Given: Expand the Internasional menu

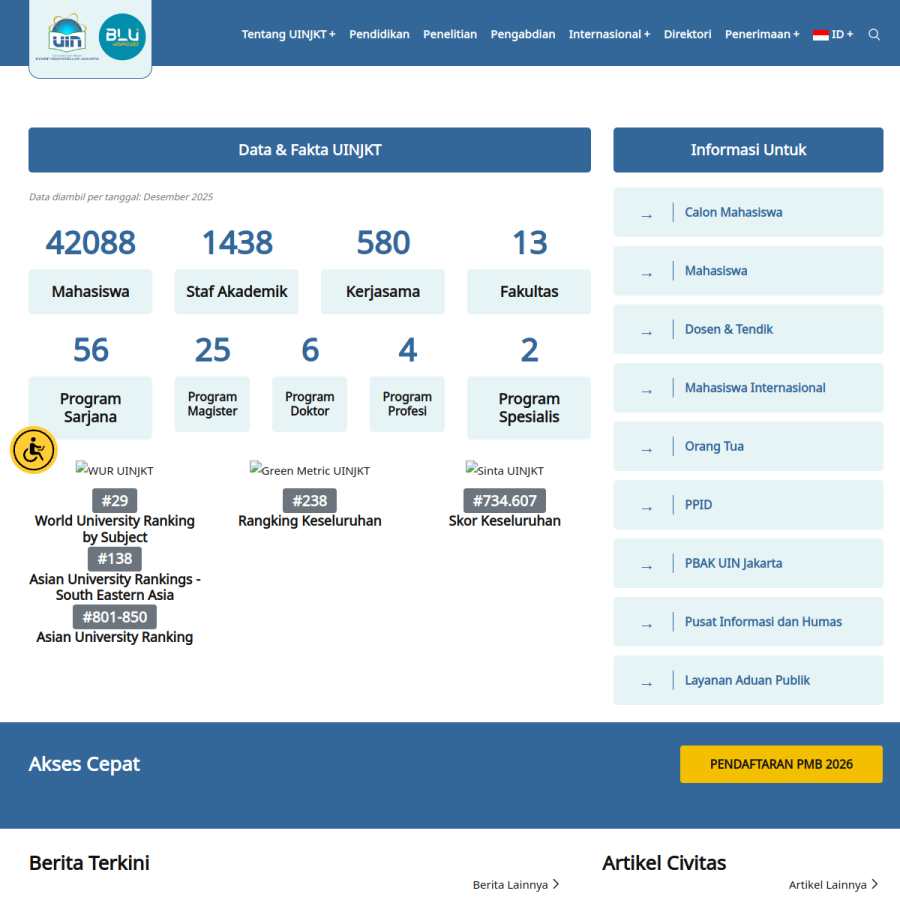Looking at the screenshot, I should click(x=609, y=34).
